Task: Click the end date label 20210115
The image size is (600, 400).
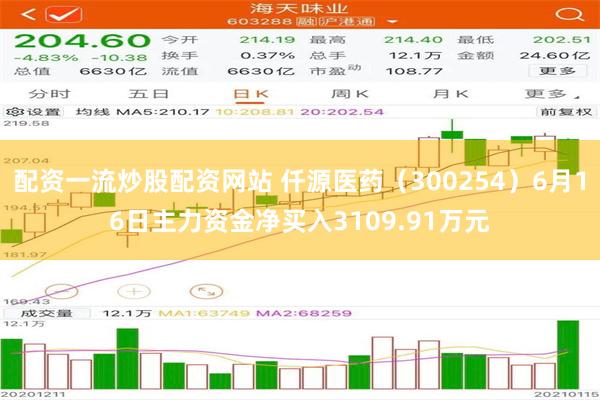Action: [567, 394]
